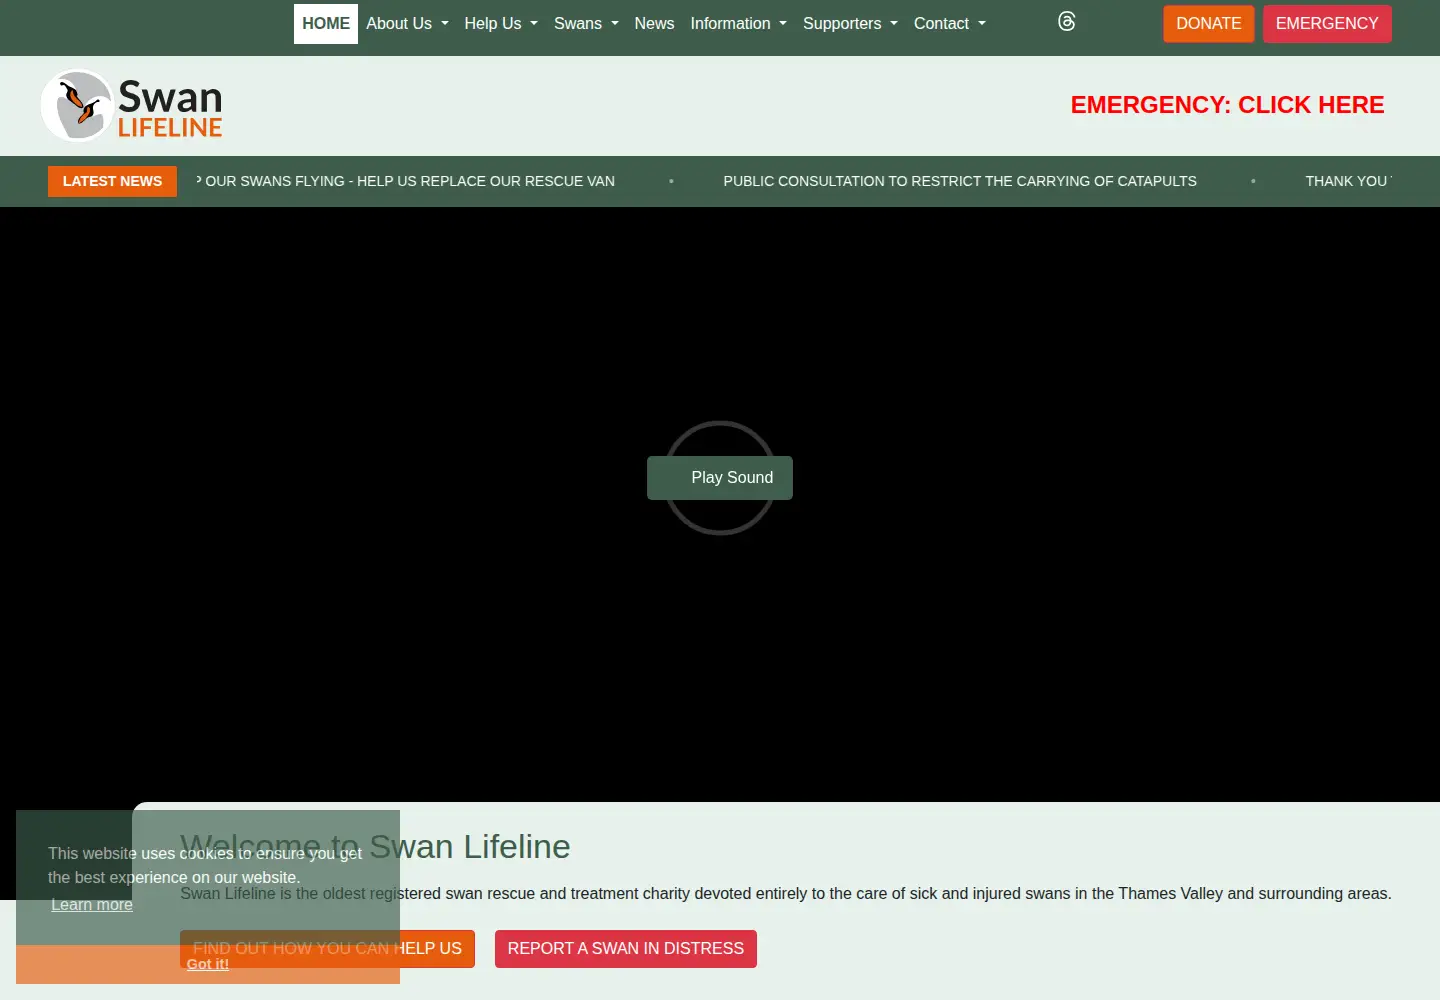The height and width of the screenshot is (1000, 1440).
Task: Click the EMERGENCY button in navbar
Action: [x=1327, y=24]
